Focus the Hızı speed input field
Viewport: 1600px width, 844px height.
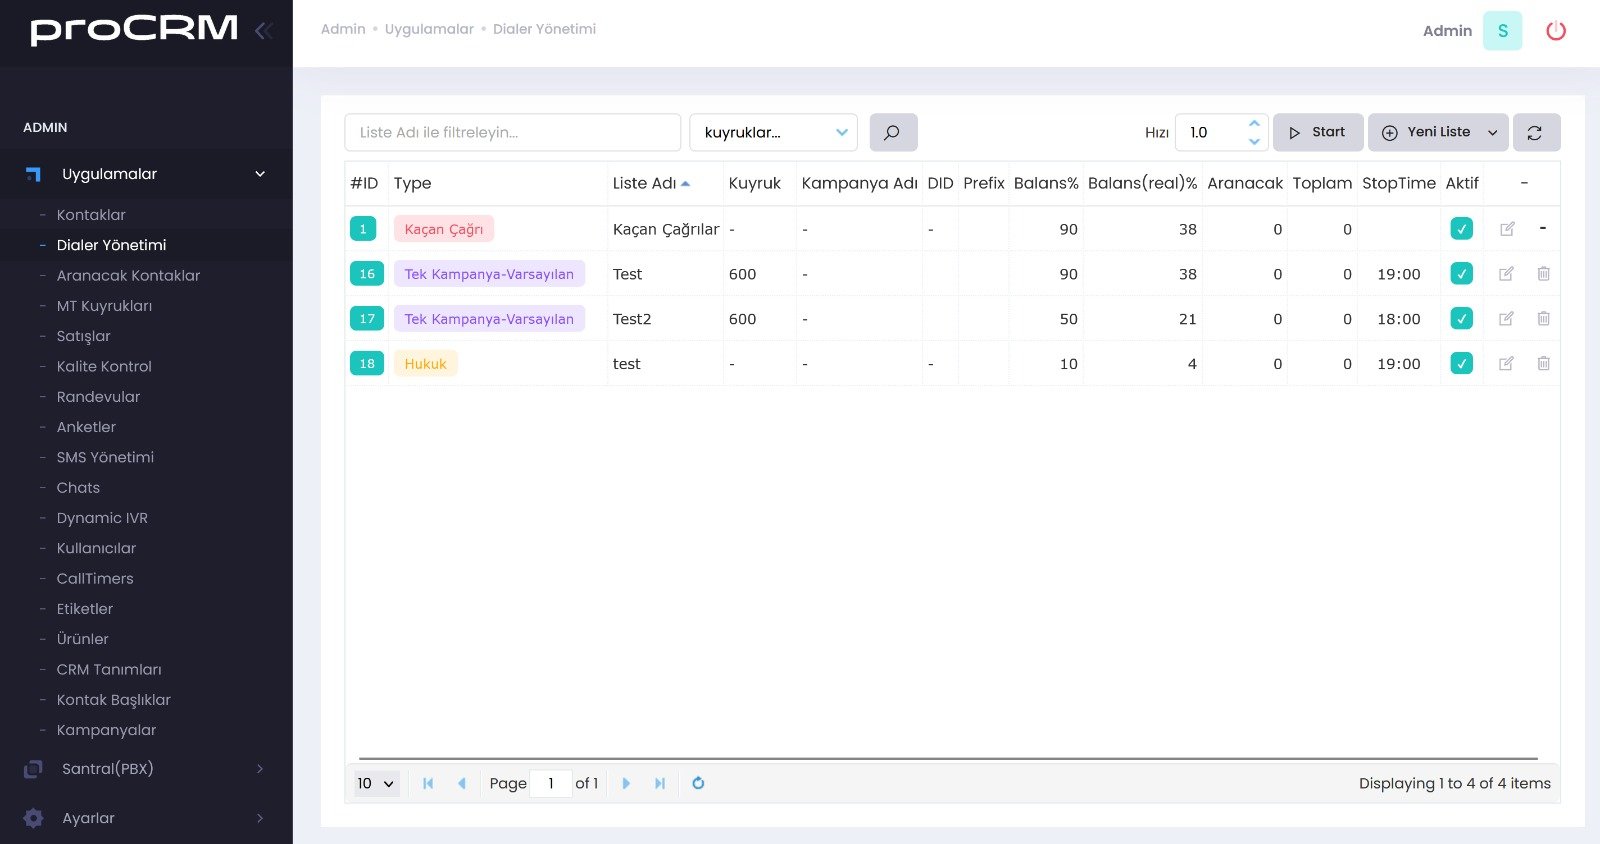click(x=1211, y=132)
